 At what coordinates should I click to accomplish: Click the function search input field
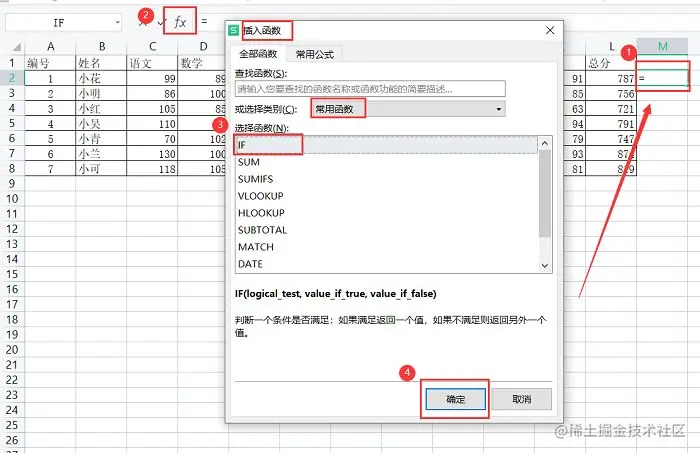[370, 89]
